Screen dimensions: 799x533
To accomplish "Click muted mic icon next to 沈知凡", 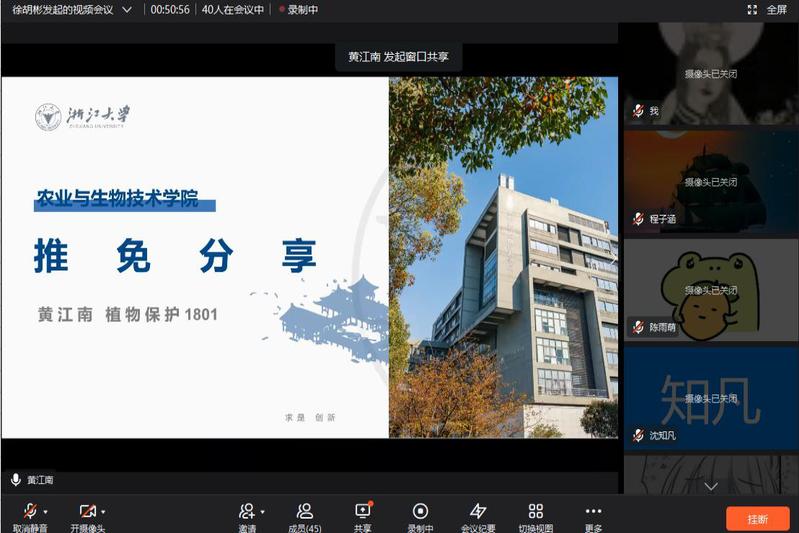I will coord(638,435).
